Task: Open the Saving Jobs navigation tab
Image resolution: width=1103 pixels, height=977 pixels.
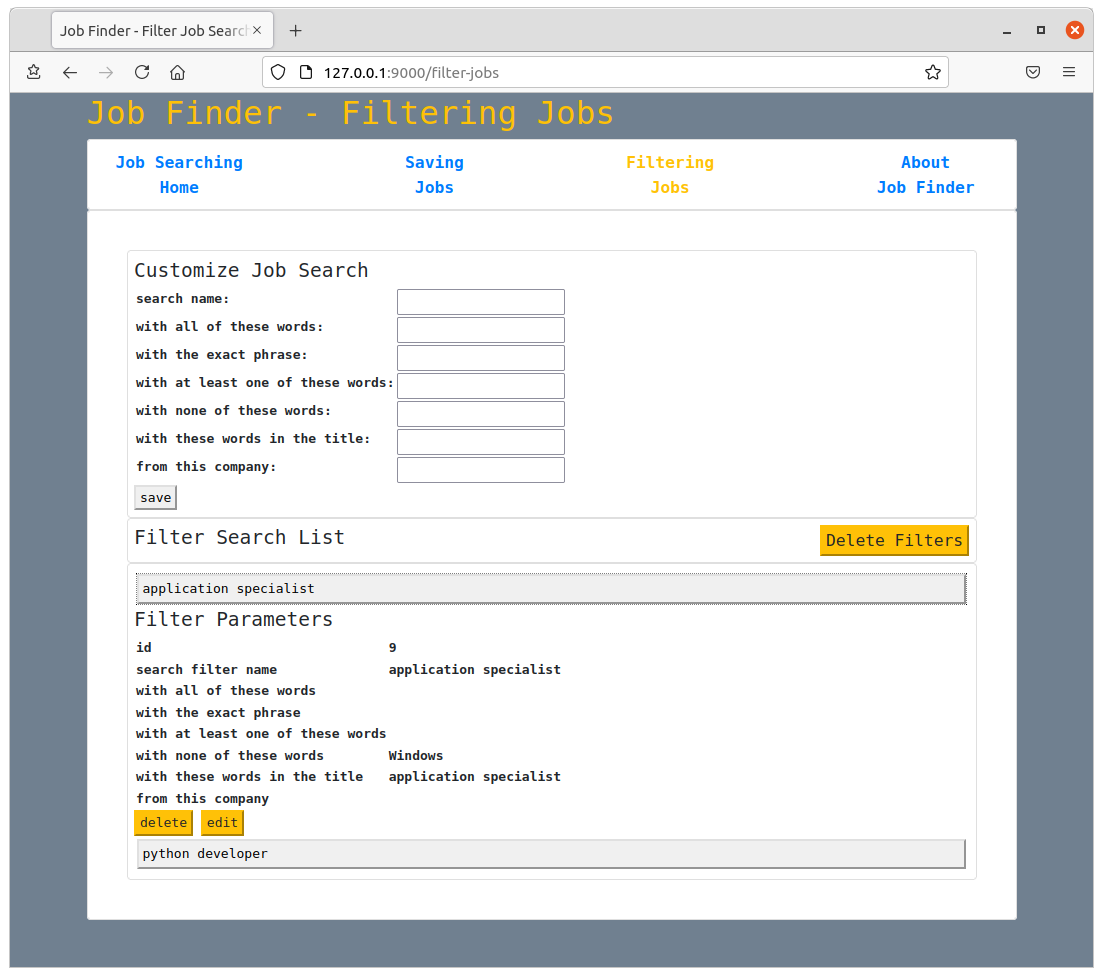Action: [x=434, y=175]
